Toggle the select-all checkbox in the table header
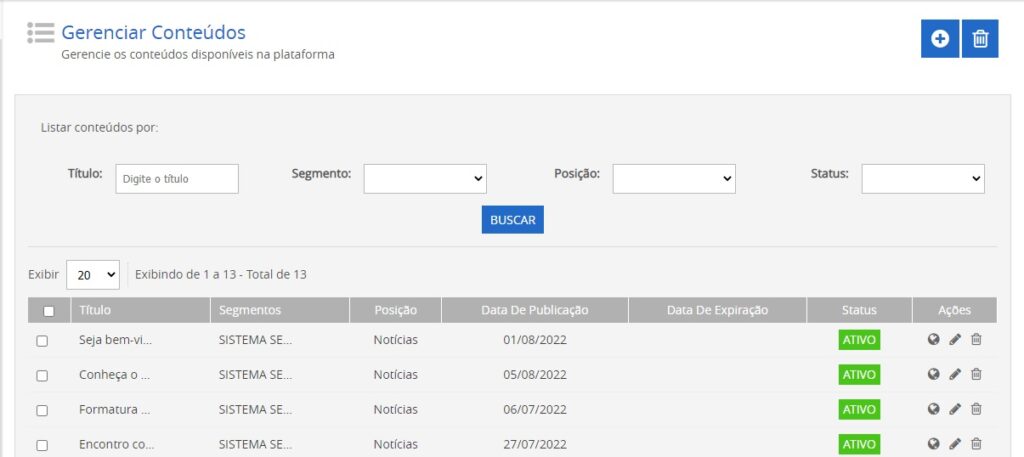This screenshot has width=1024, height=457. [x=48, y=311]
